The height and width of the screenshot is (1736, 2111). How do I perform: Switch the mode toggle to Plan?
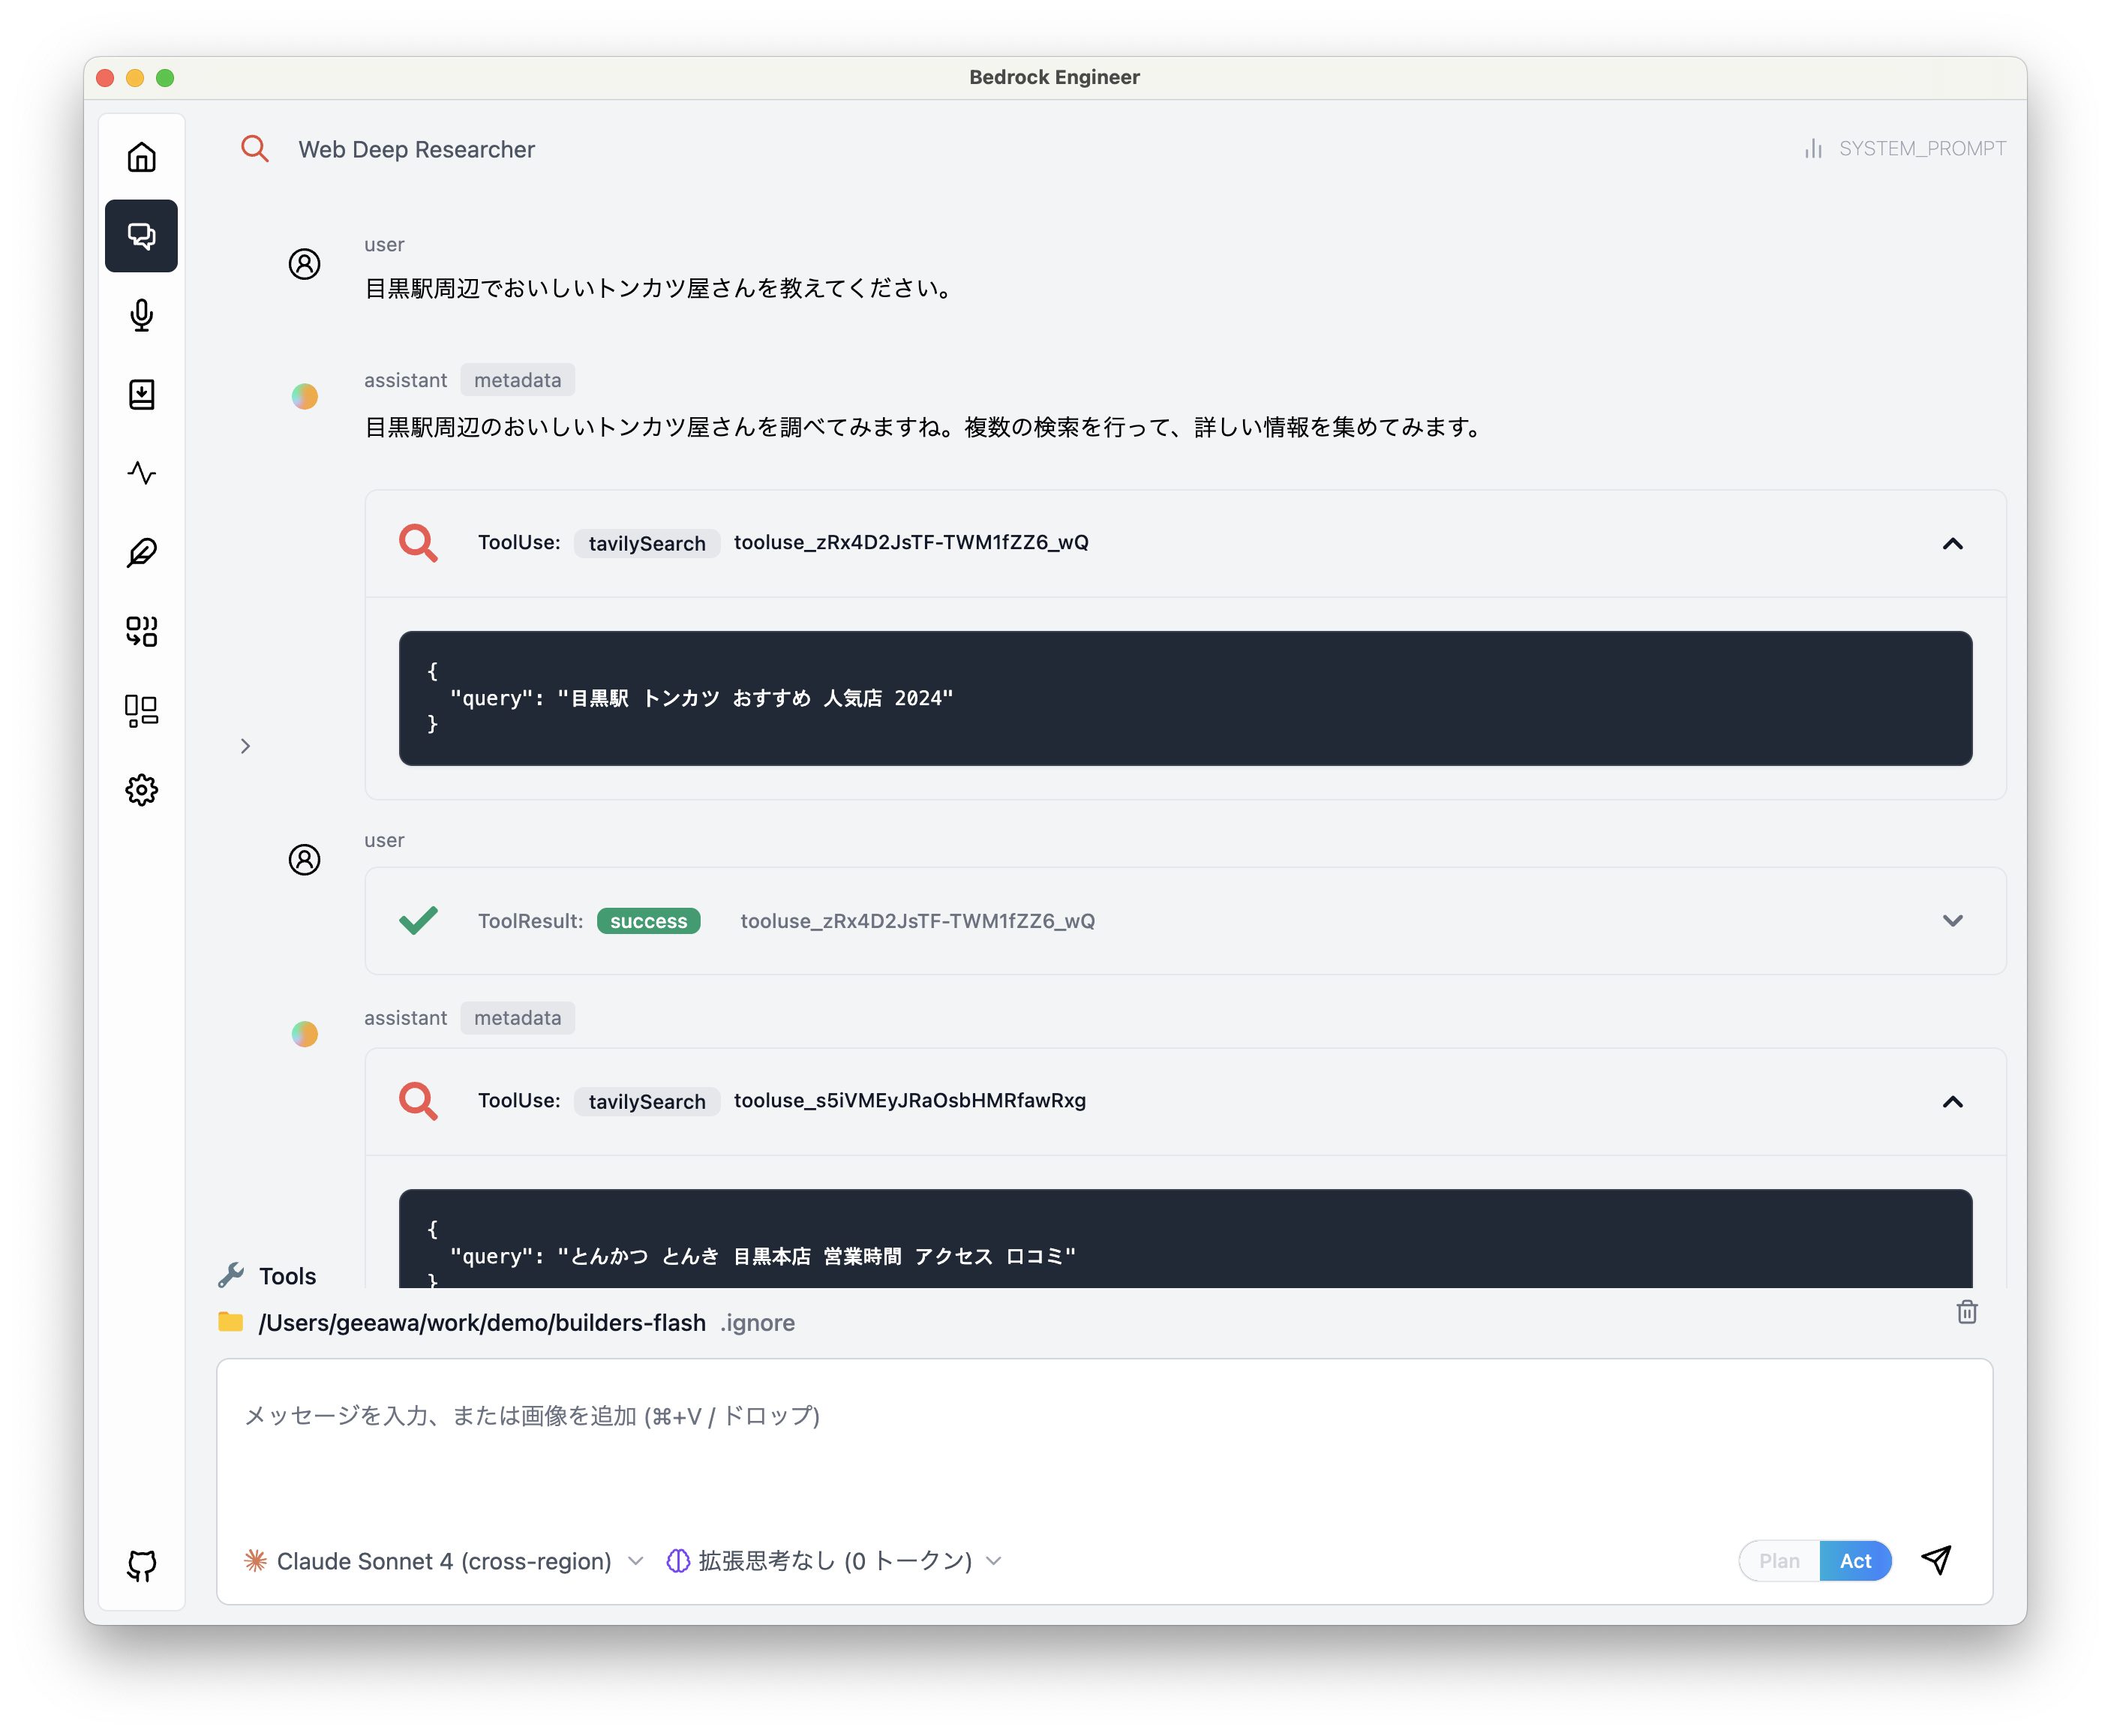tap(1779, 1560)
